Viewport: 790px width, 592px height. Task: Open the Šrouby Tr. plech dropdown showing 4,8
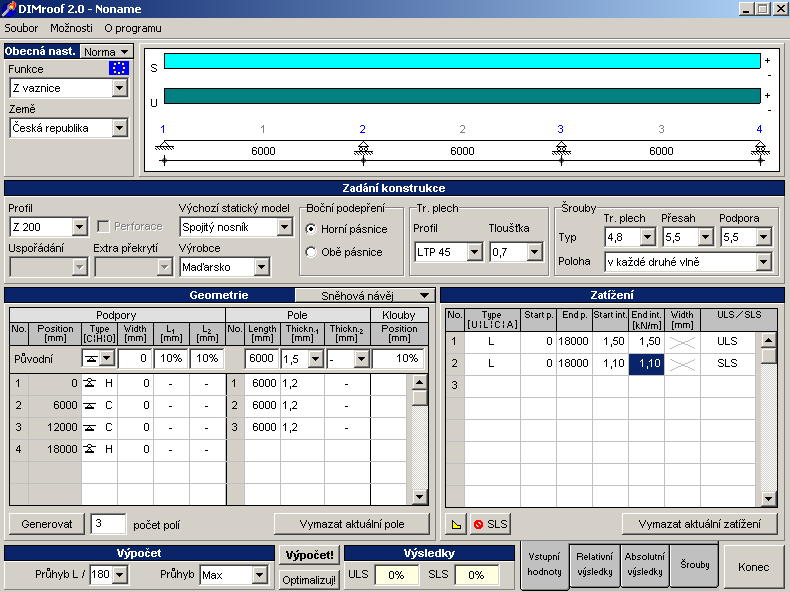coord(648,237)
